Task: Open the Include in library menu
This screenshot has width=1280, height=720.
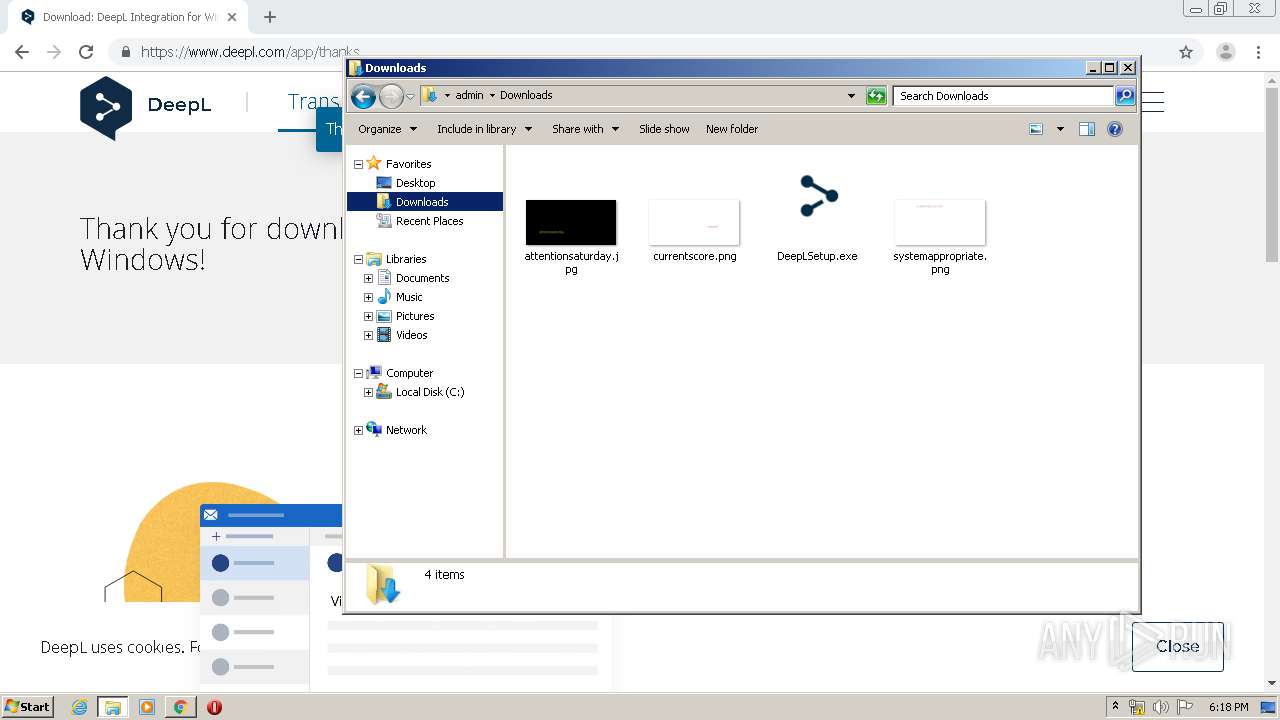Action: pyautogui.click(x=484, y=129)
